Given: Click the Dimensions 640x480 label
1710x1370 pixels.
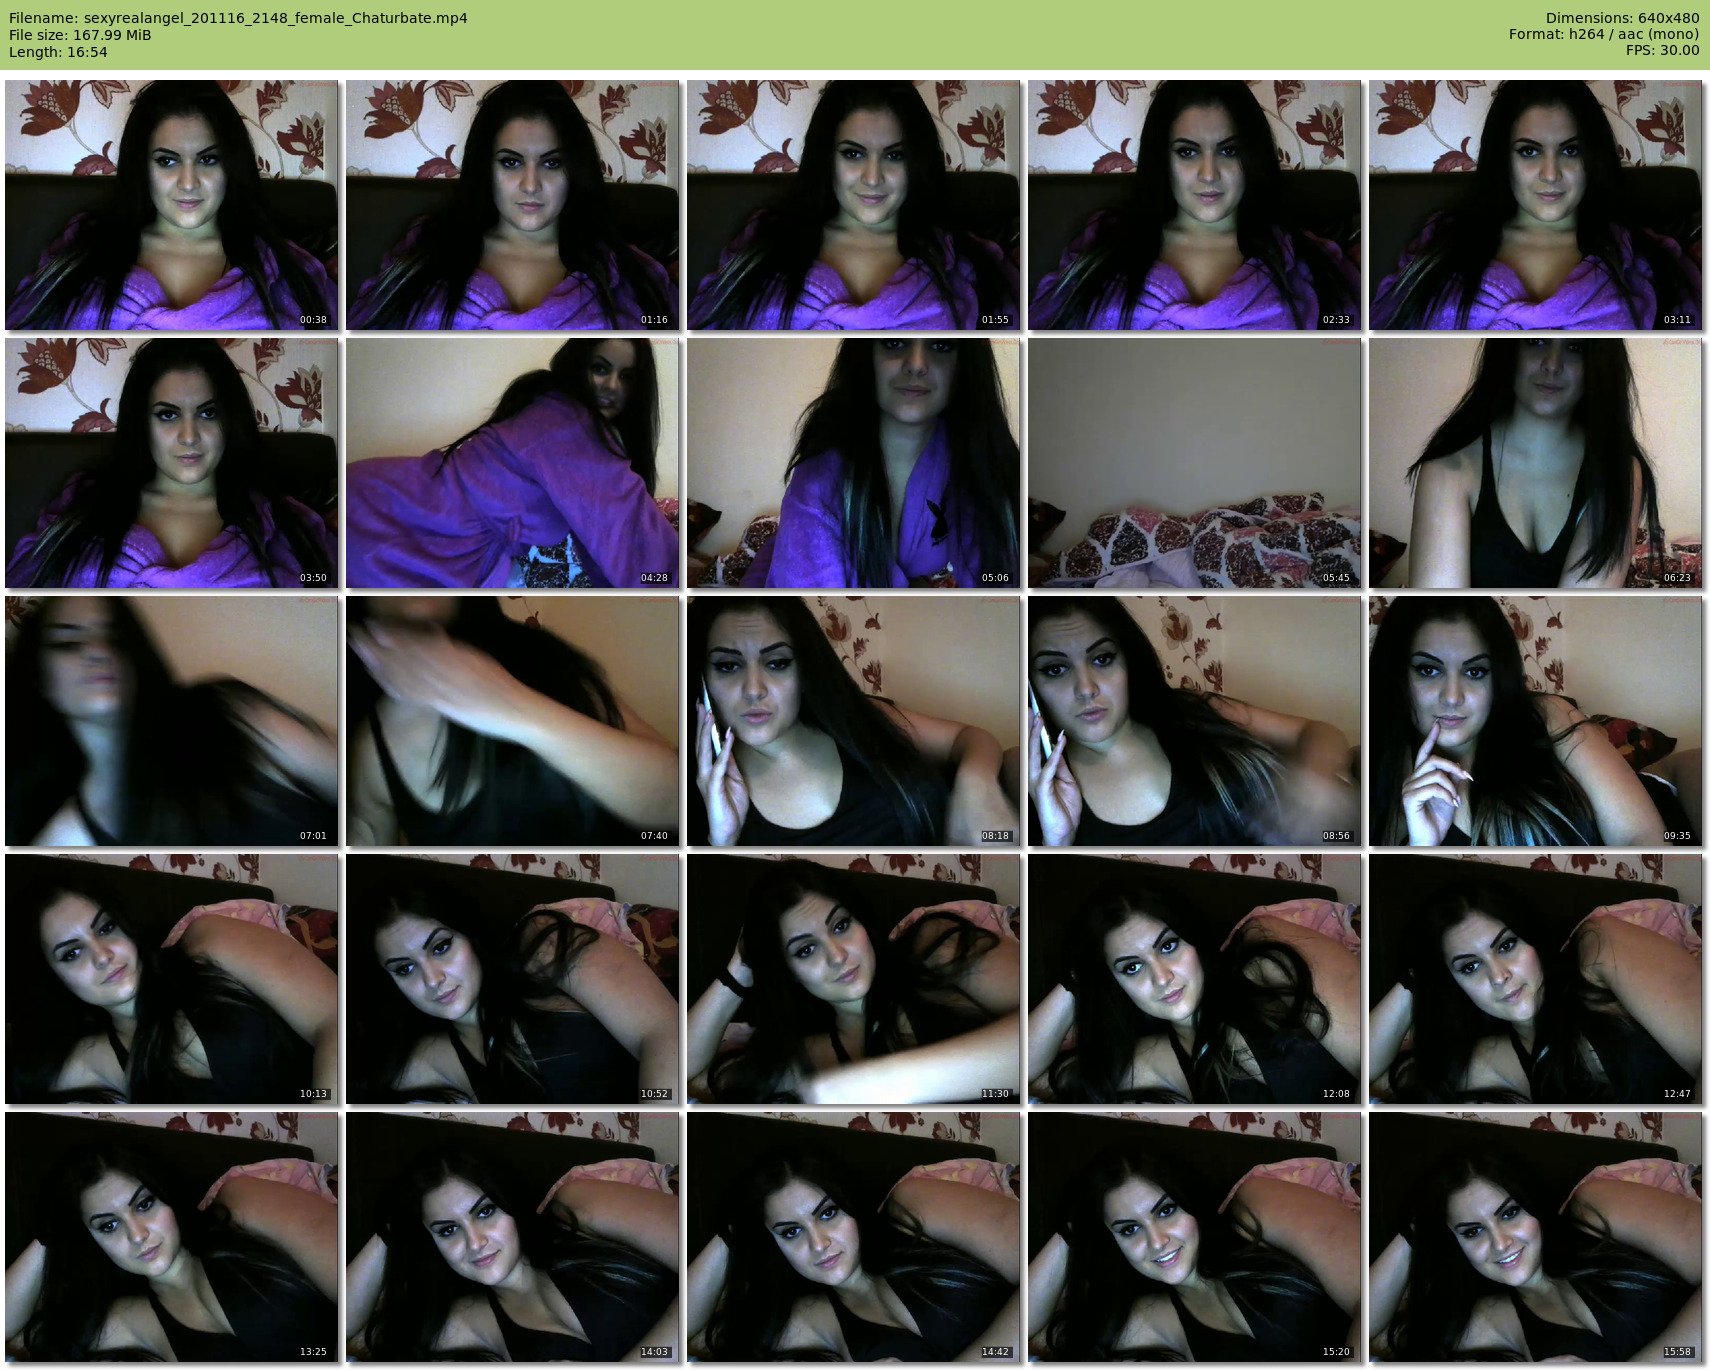Looking at the screenshot, I should point(1622,18).
